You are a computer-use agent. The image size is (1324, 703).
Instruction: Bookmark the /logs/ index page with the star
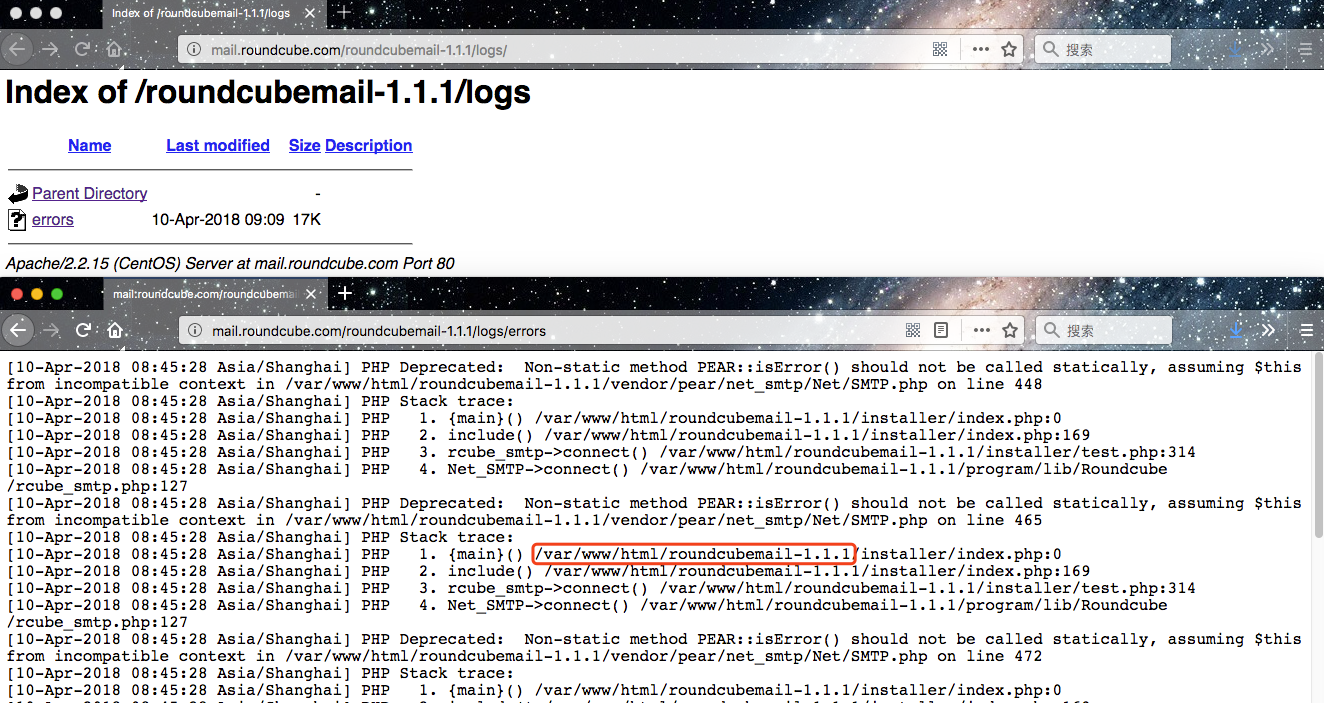[x=1009, y=49]
